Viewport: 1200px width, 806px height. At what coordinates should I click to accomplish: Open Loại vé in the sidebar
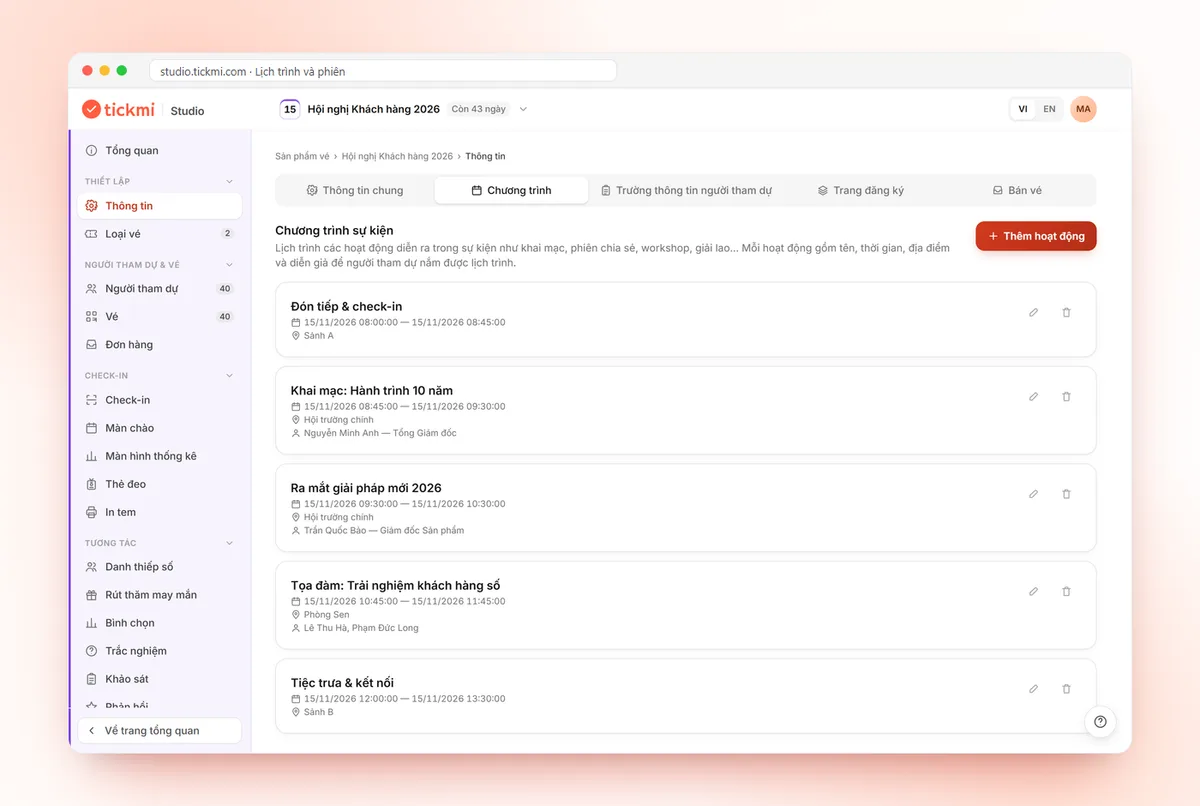pyautogui.click(x=160, y=234)
